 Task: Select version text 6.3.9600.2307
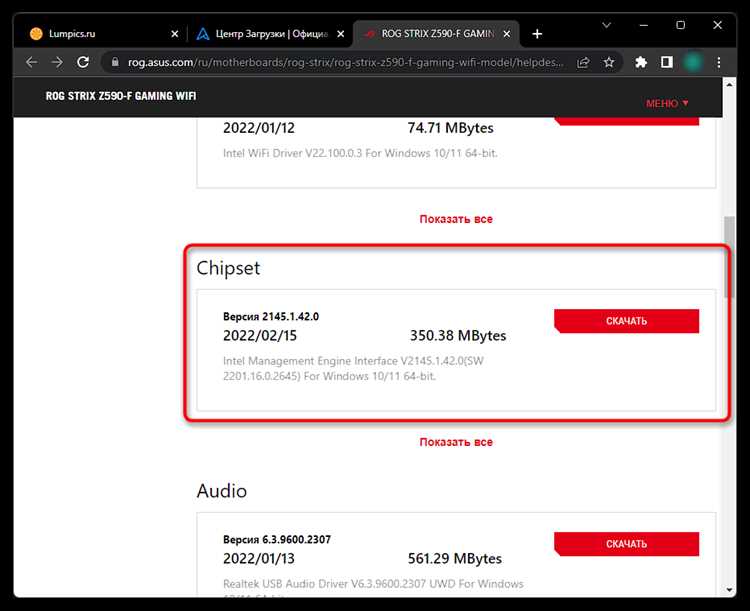coord(296,539)
